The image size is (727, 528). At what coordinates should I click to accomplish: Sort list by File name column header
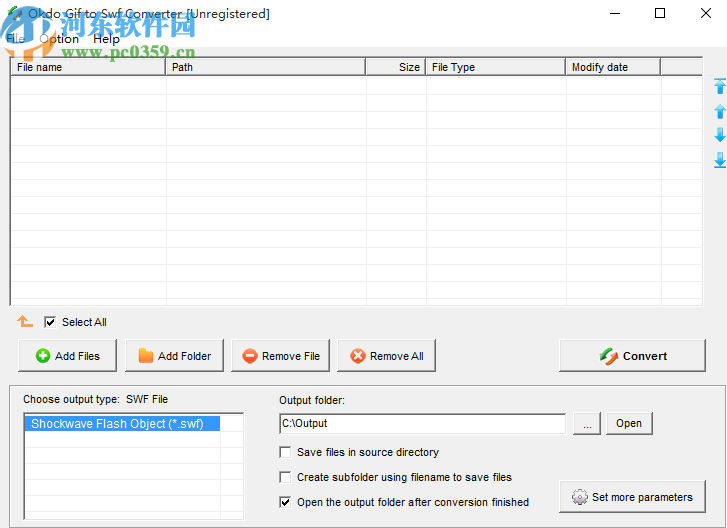pyautogui.click(x=88, y=67)
